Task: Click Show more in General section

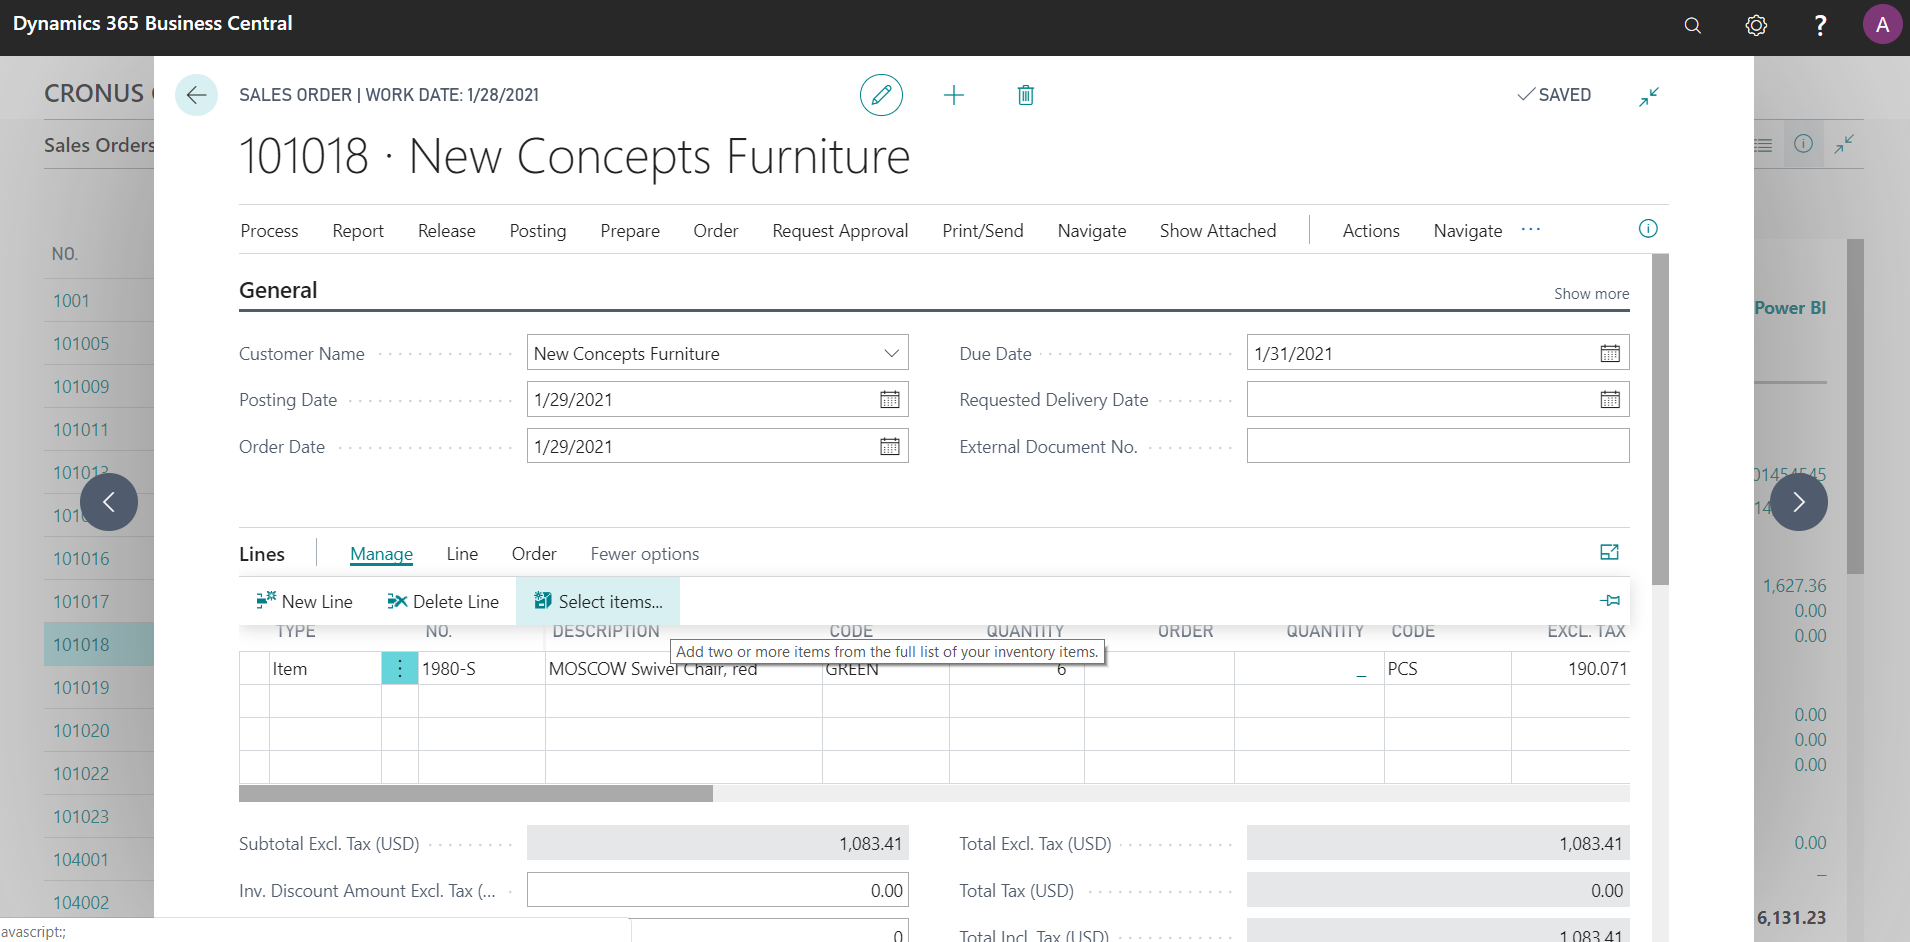Action: tap(1591, 293)
